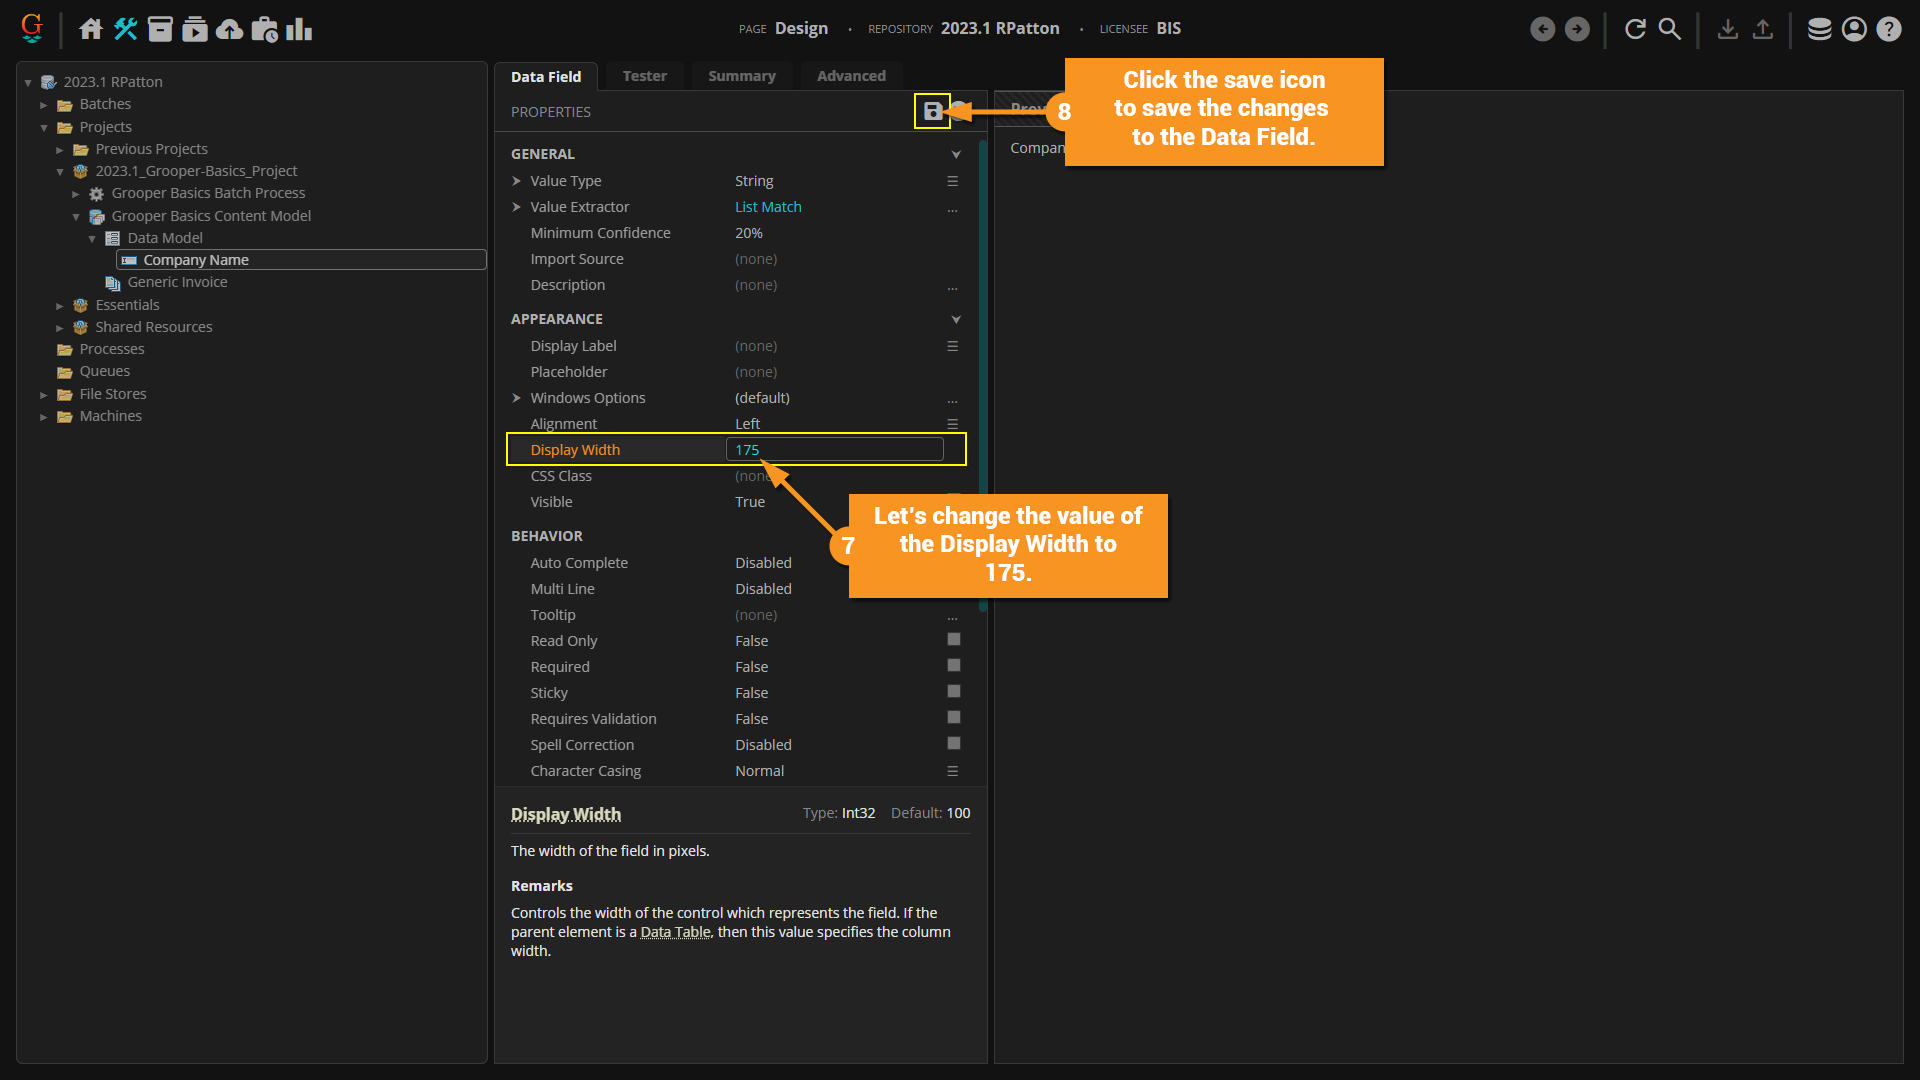
Task: Open the Stats bar-chart icon
Action: pyautogui.click(x=299, y=29)
